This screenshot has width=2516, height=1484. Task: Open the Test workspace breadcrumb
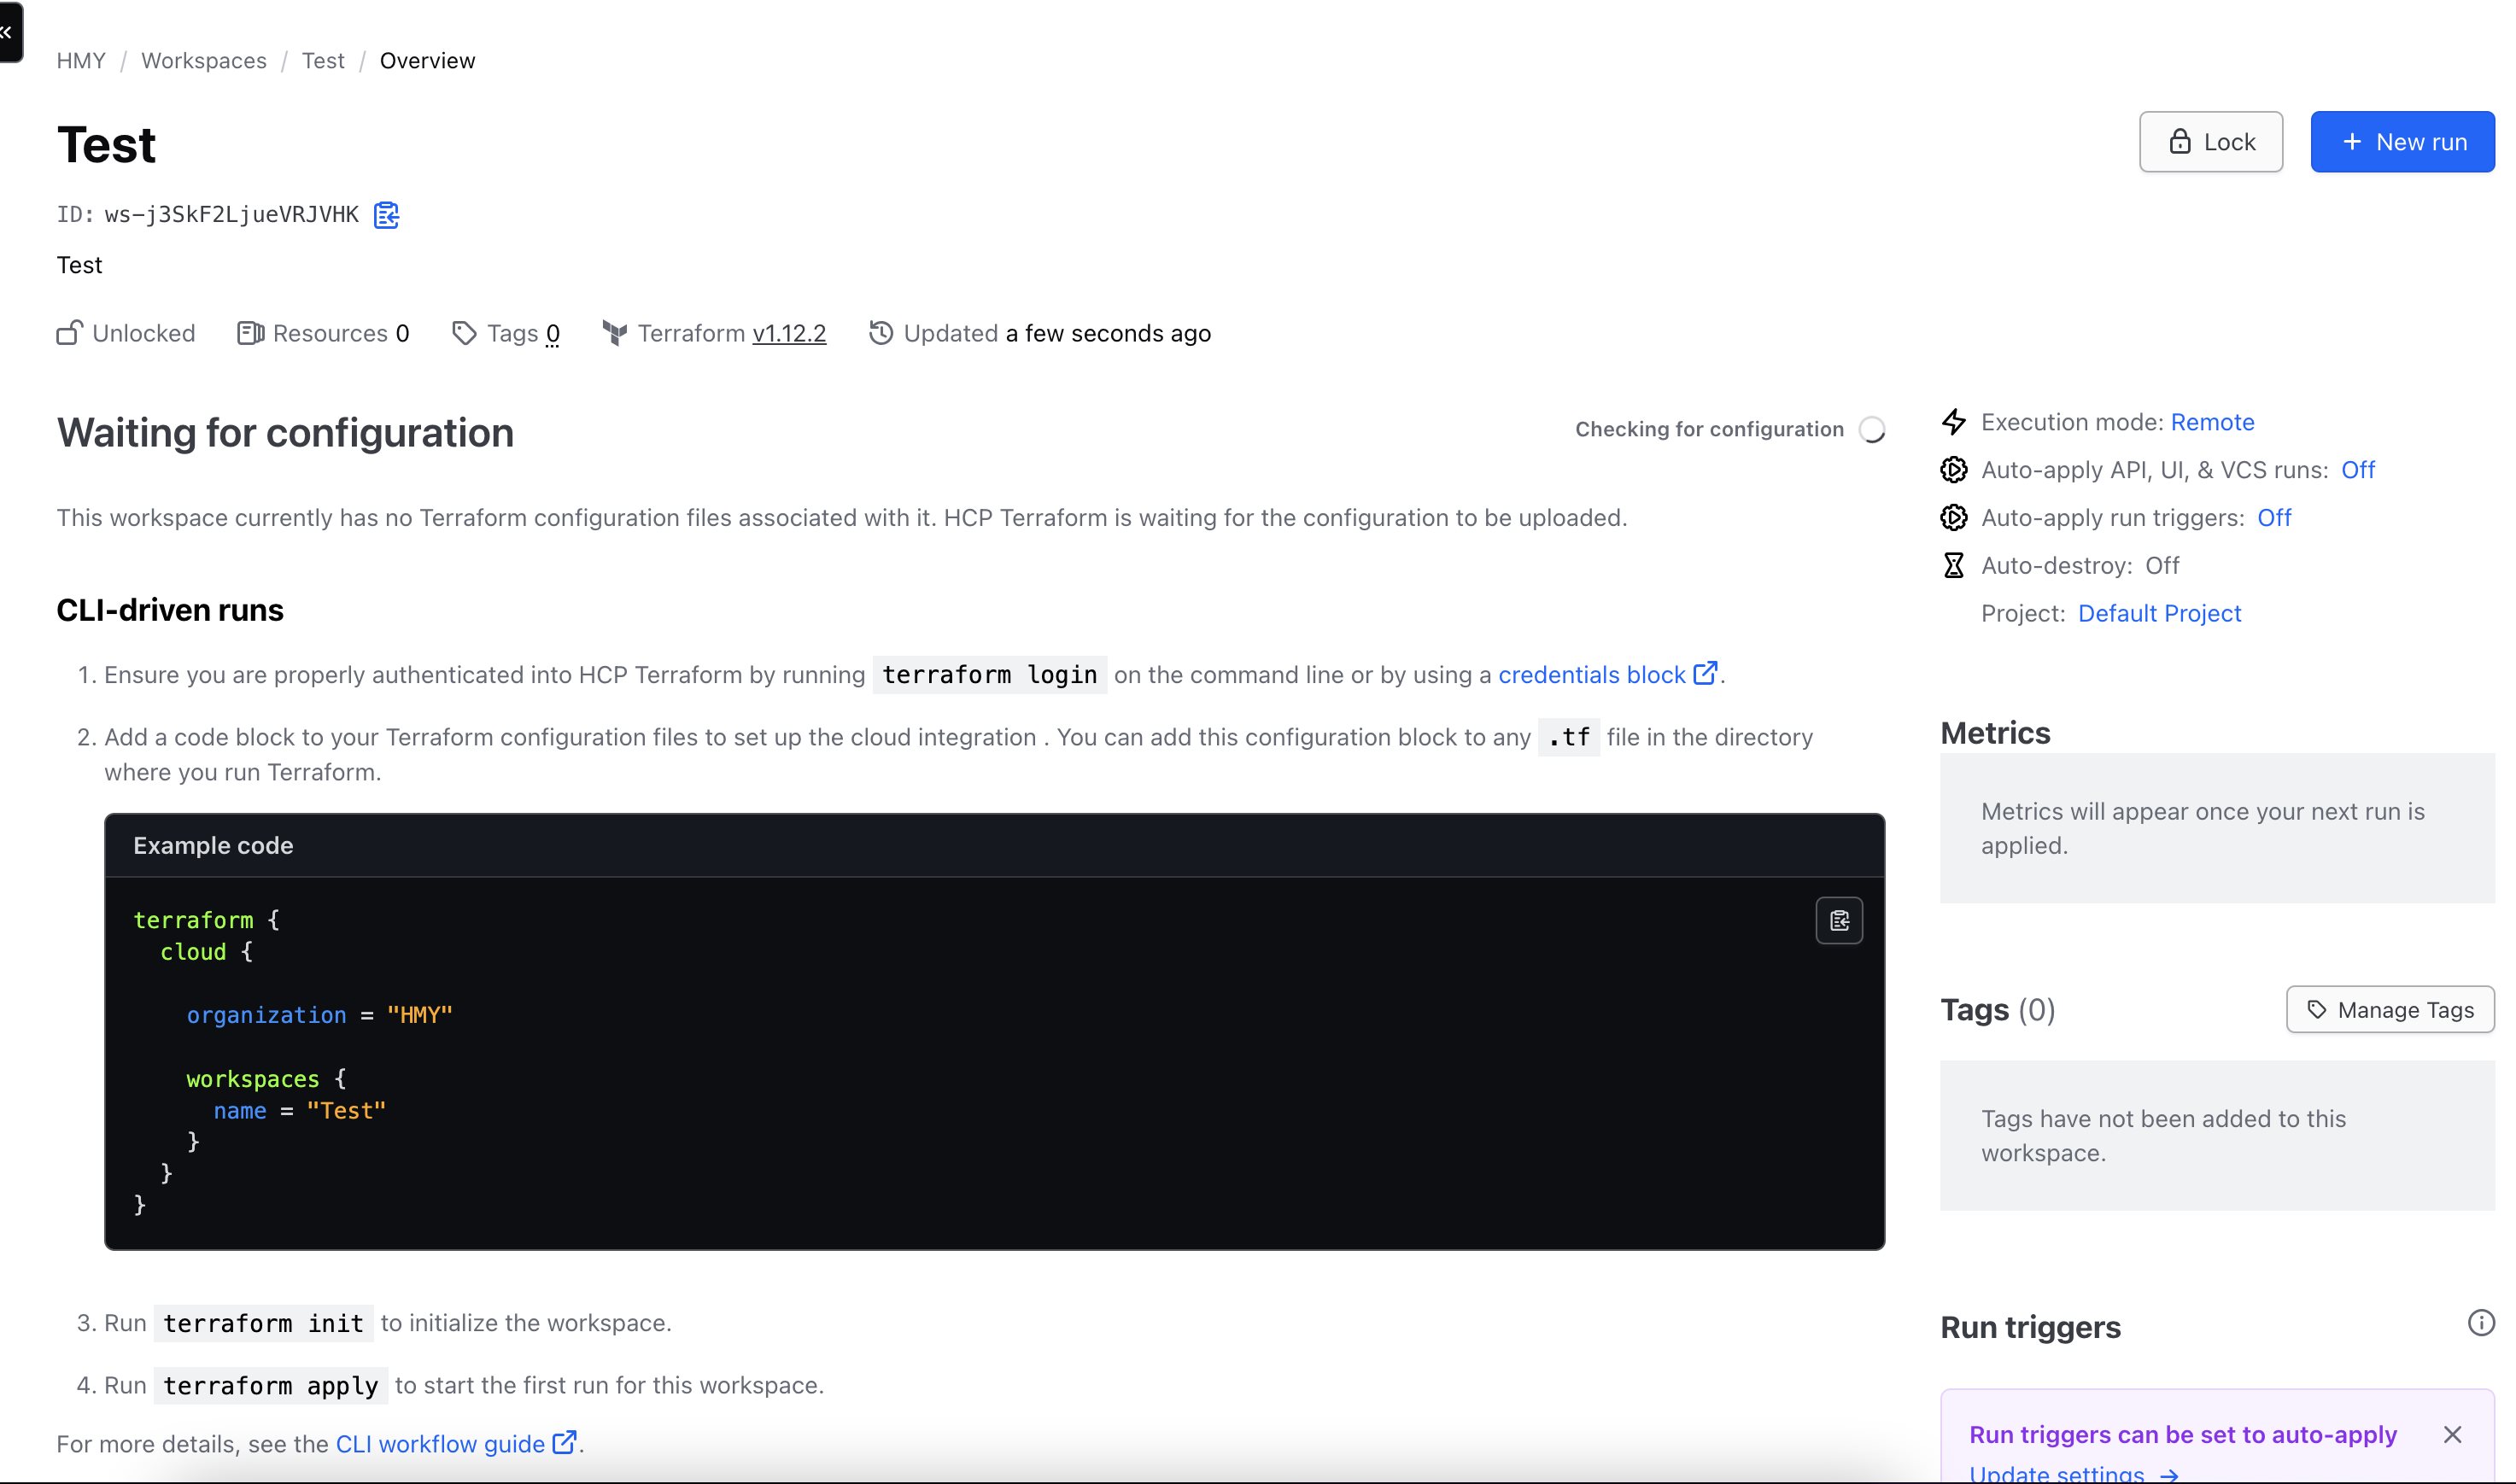tap(323, 61)
